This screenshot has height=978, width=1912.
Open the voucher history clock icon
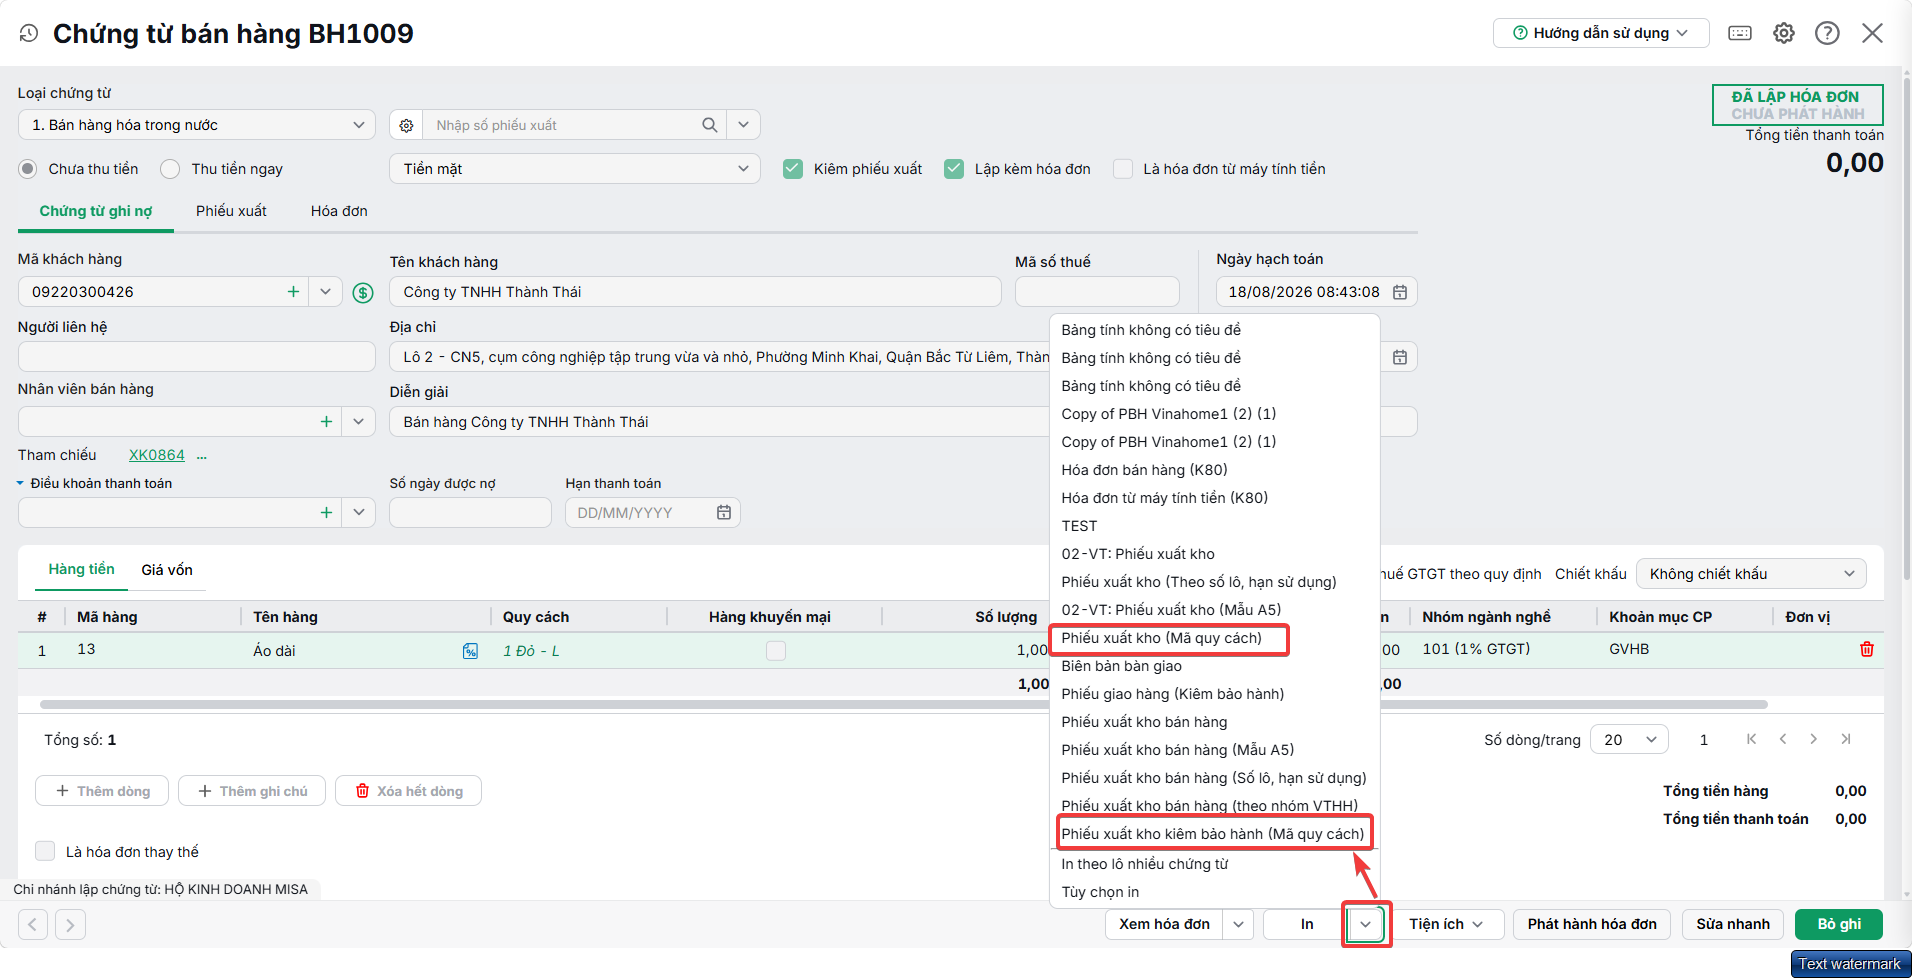tap(29, 34)
